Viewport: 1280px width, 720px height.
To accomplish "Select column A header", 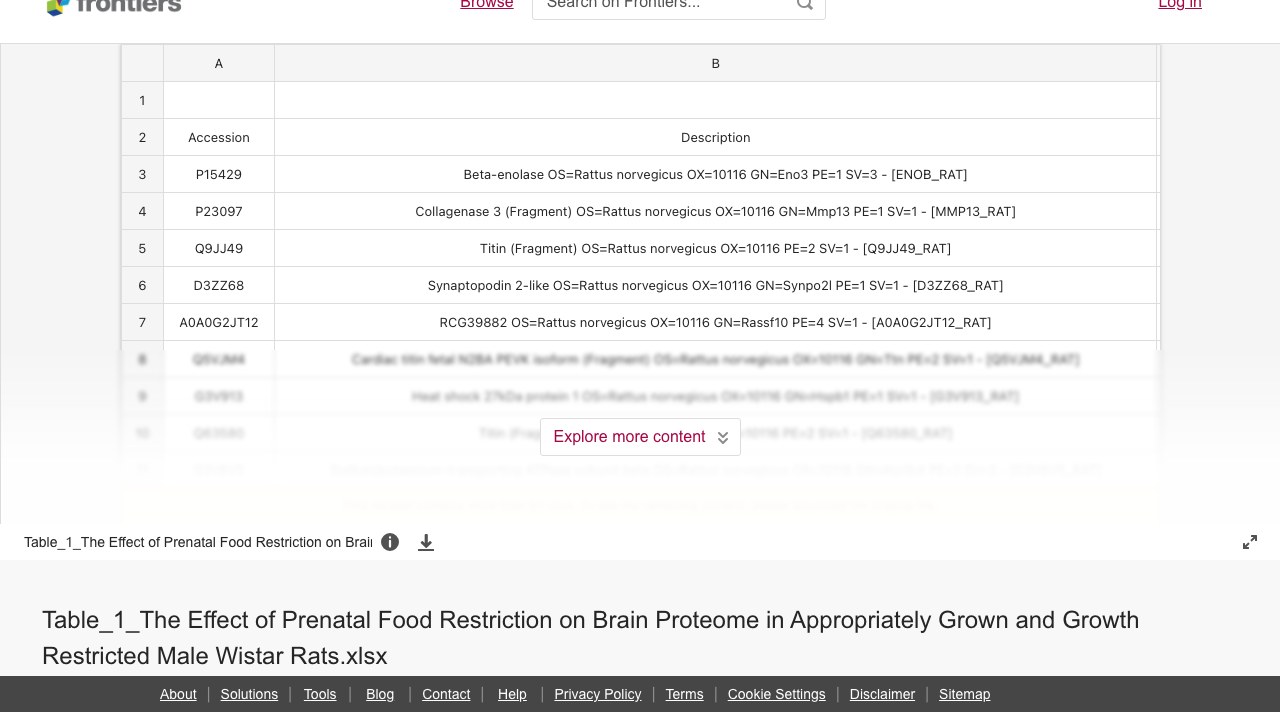I will click(x=219, y=63).
